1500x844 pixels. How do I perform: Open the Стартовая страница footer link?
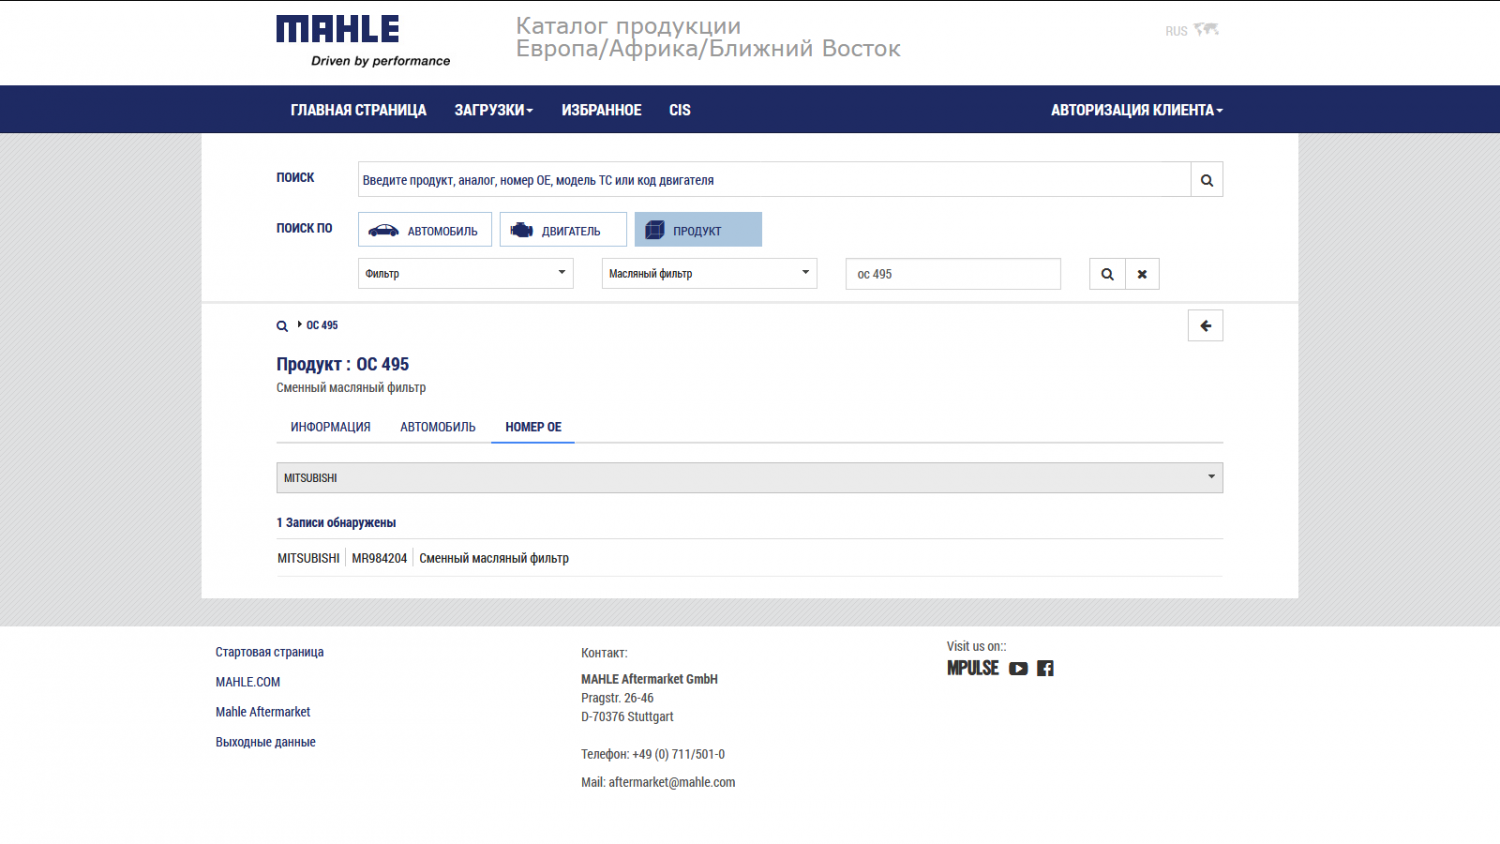pos(270,652)
